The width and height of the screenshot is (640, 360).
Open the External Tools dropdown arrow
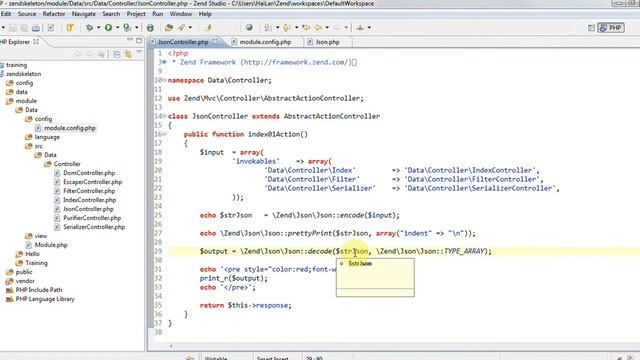136,28
